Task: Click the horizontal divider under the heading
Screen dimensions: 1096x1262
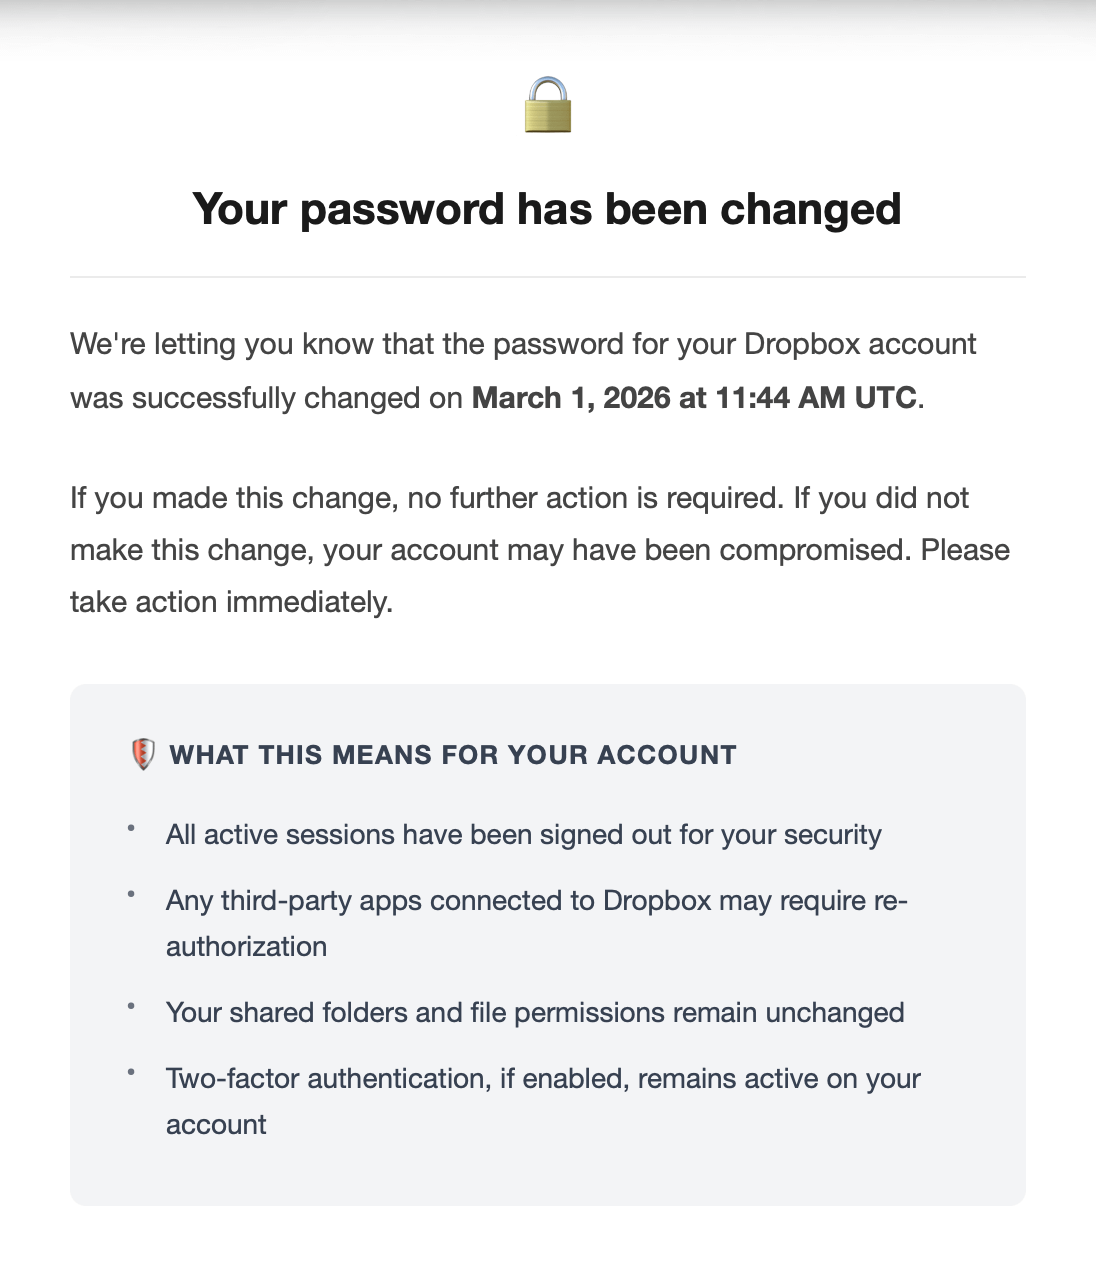Action: (548, 277)
